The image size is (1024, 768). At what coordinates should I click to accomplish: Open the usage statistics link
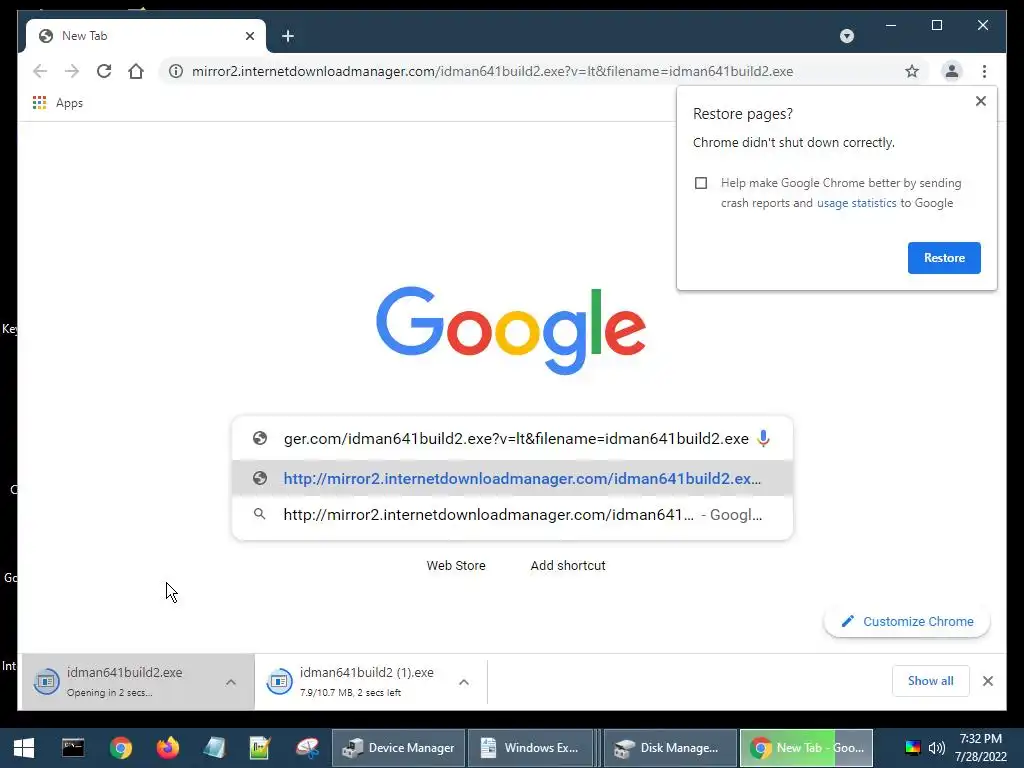pyautogui.click(x=856, y=203)
